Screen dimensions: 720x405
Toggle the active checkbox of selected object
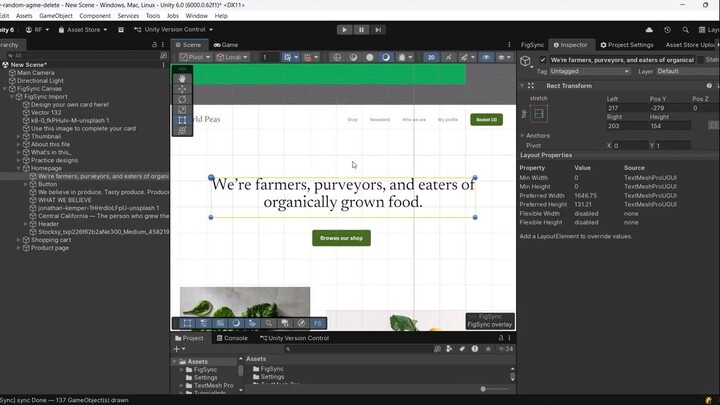tap(543, 60)
